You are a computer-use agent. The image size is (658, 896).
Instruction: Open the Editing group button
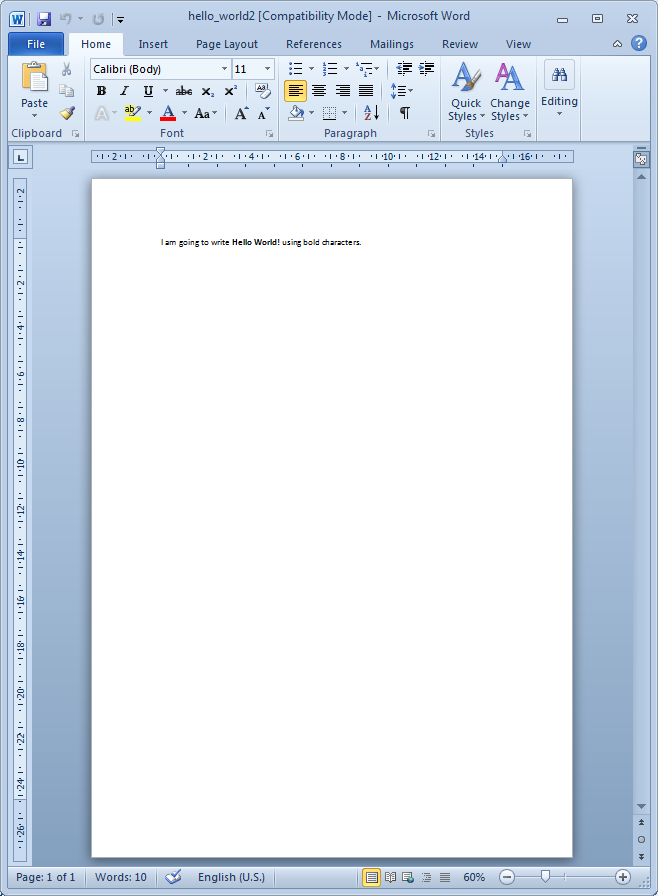559,90
